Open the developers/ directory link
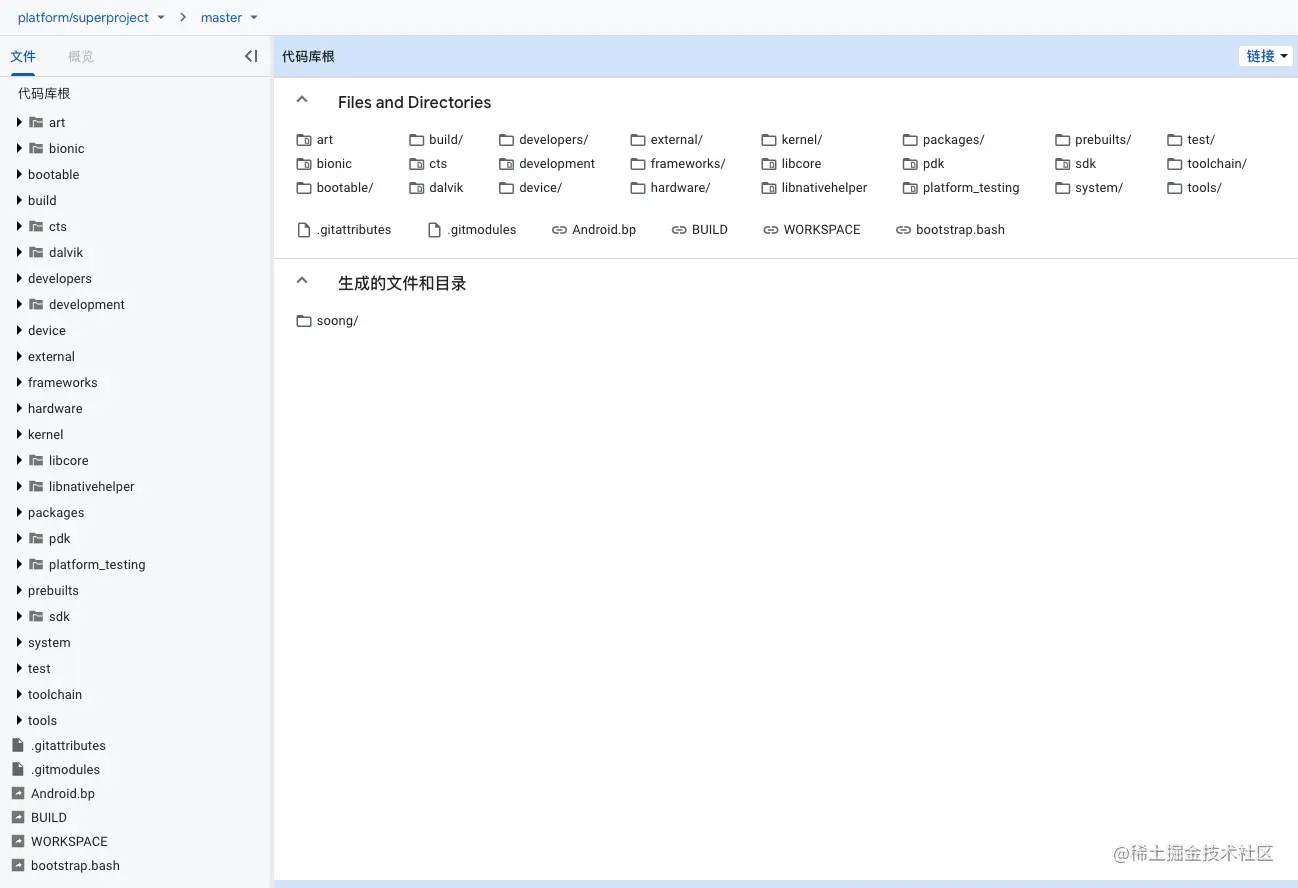Viewport: 1298px width, 888px height. (554, 140)
